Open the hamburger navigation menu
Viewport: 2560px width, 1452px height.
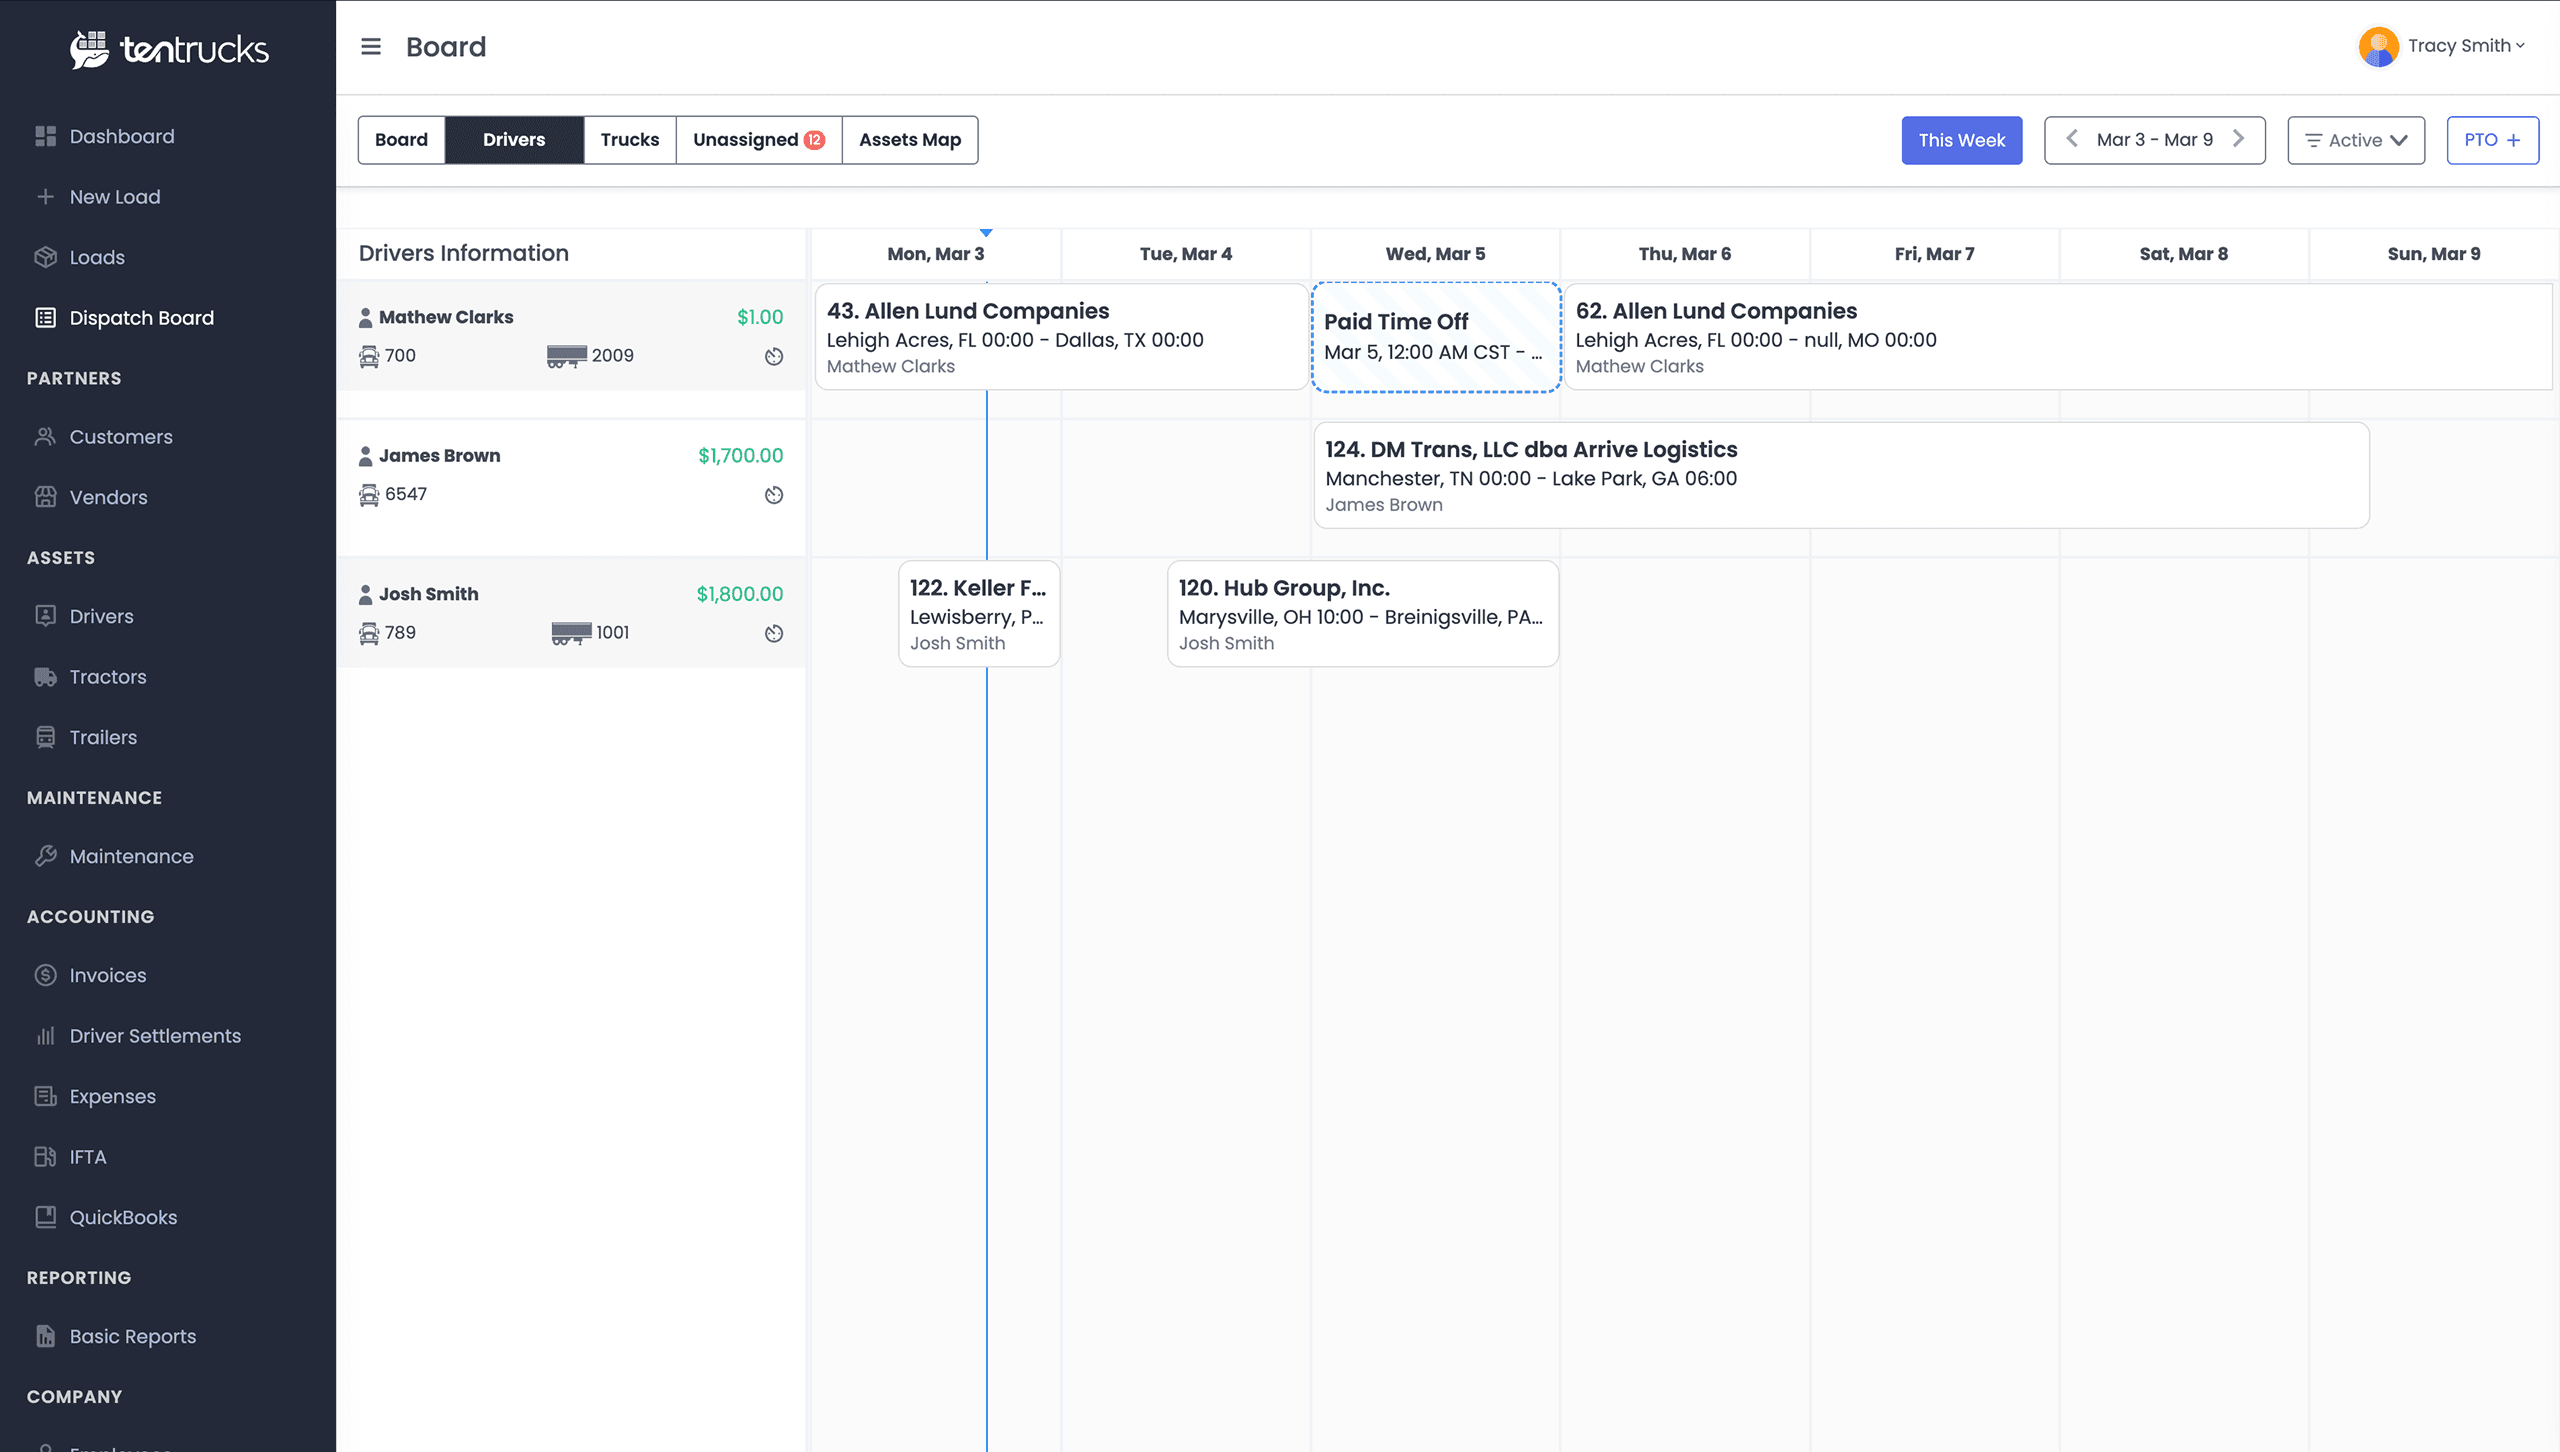pyautogui.click(x=370, y=46)
